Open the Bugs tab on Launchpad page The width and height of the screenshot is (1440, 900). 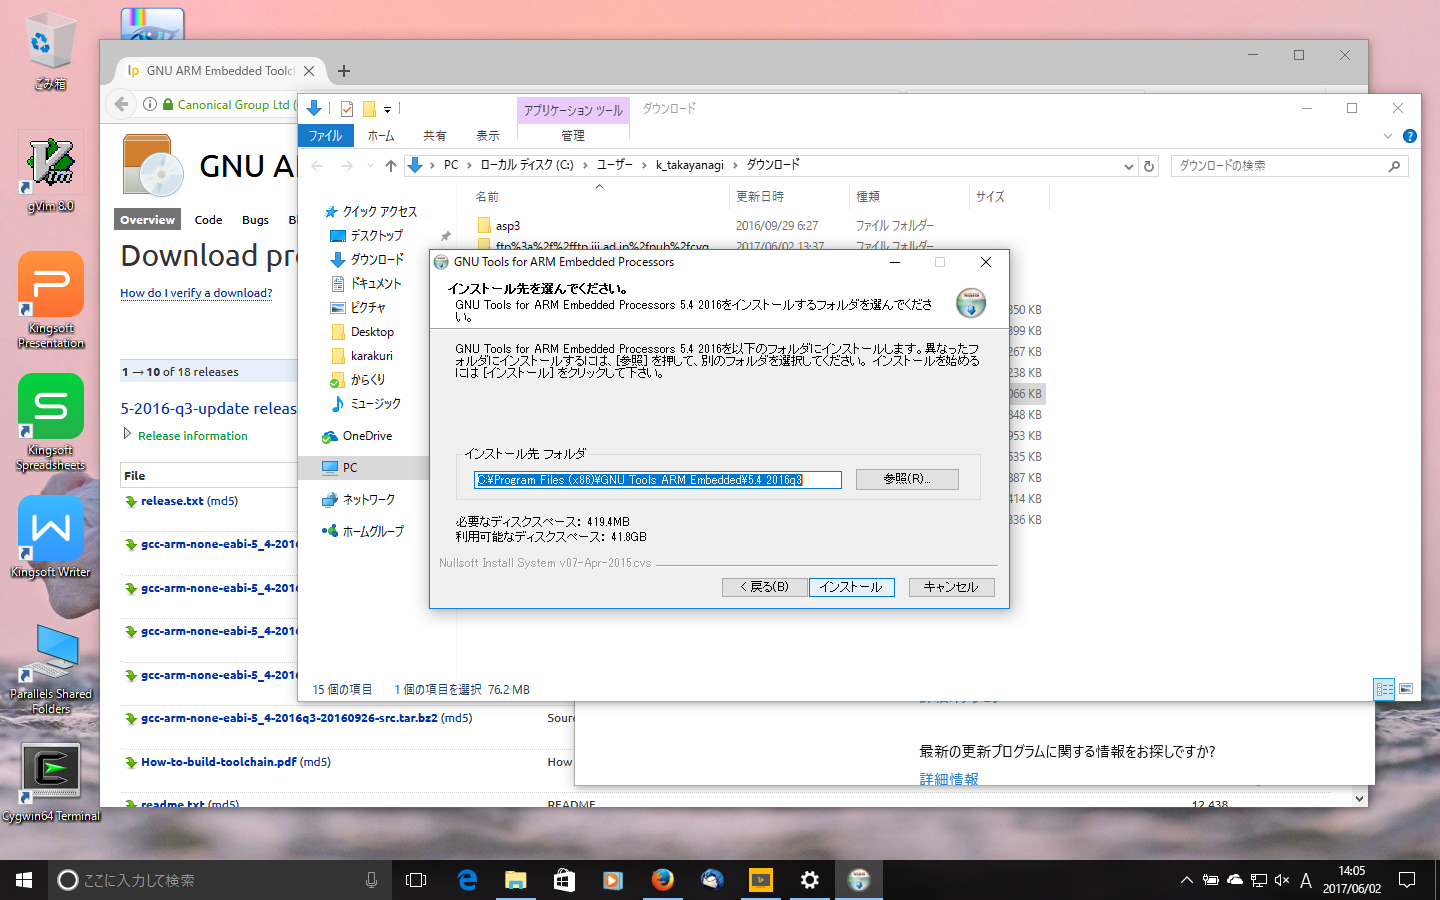click(255, 220)
